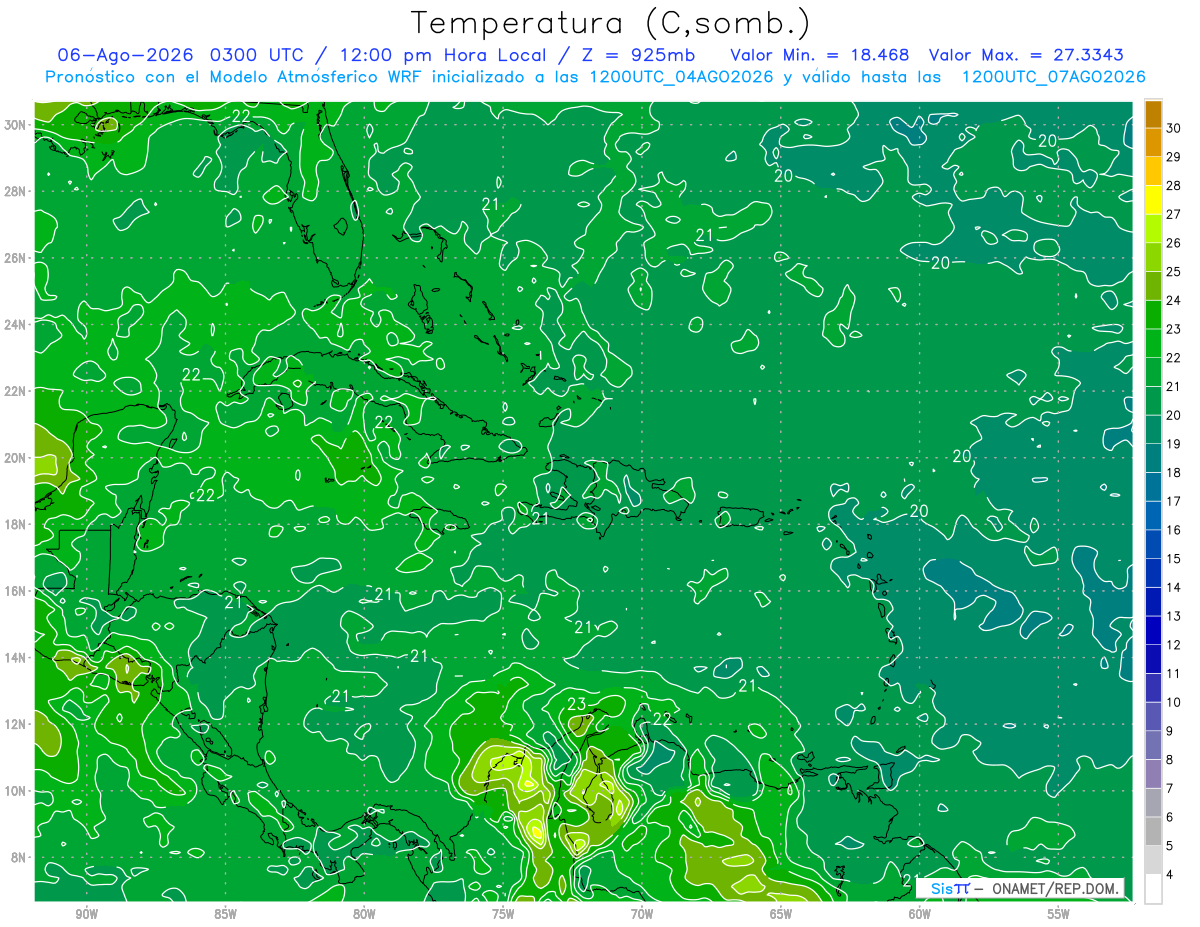Click the "20N" latitude axis label

tap(14, 458)
